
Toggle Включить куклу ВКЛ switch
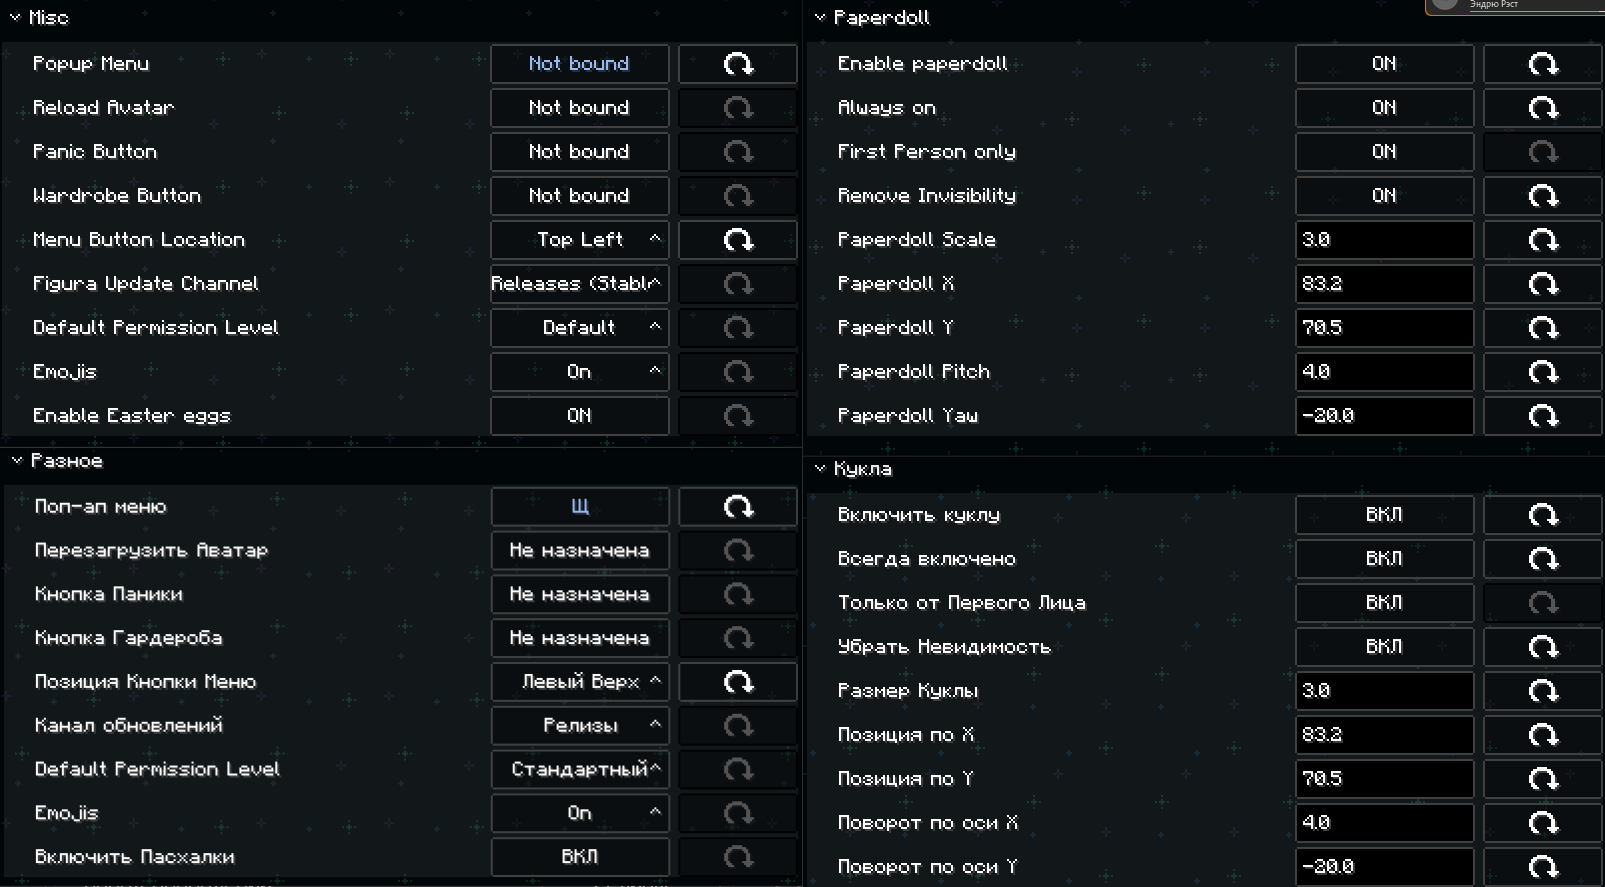click(x=1384, y=515)
